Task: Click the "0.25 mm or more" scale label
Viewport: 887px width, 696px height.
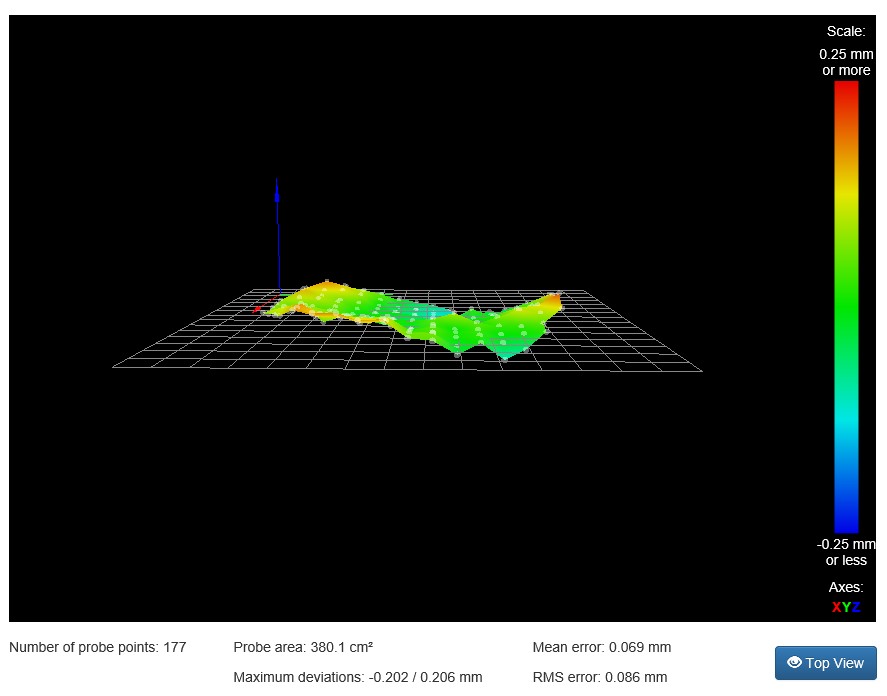Action: pos(846,62)
